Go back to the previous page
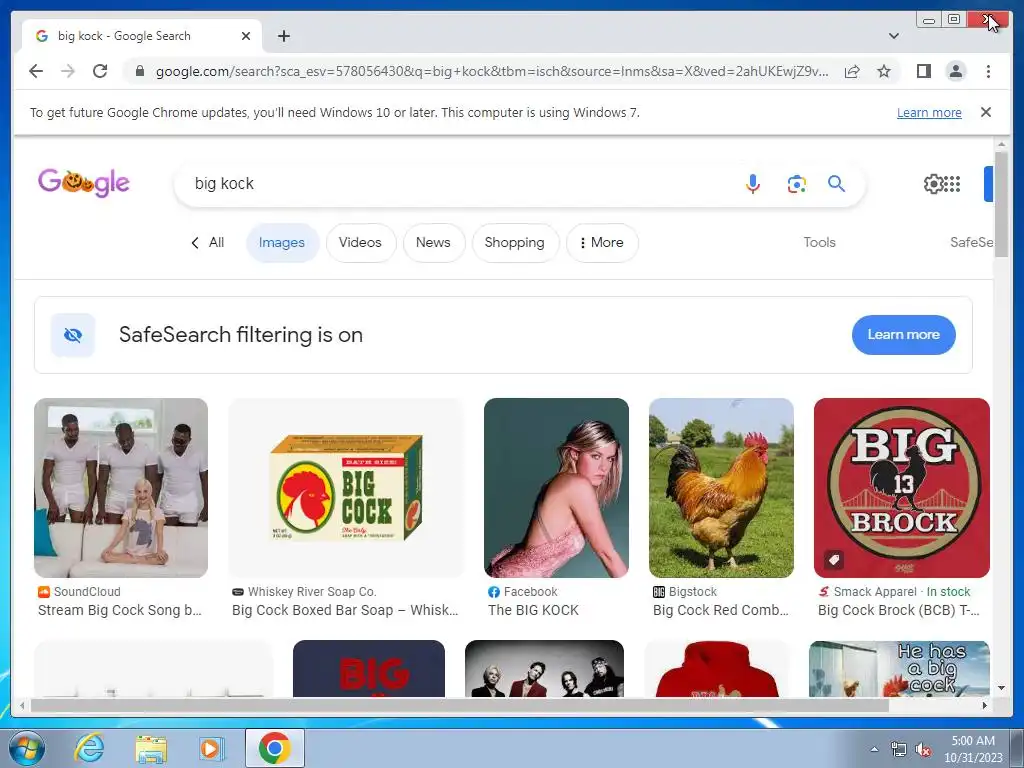The image size is (1024, 768). click(x=36, y=71)
